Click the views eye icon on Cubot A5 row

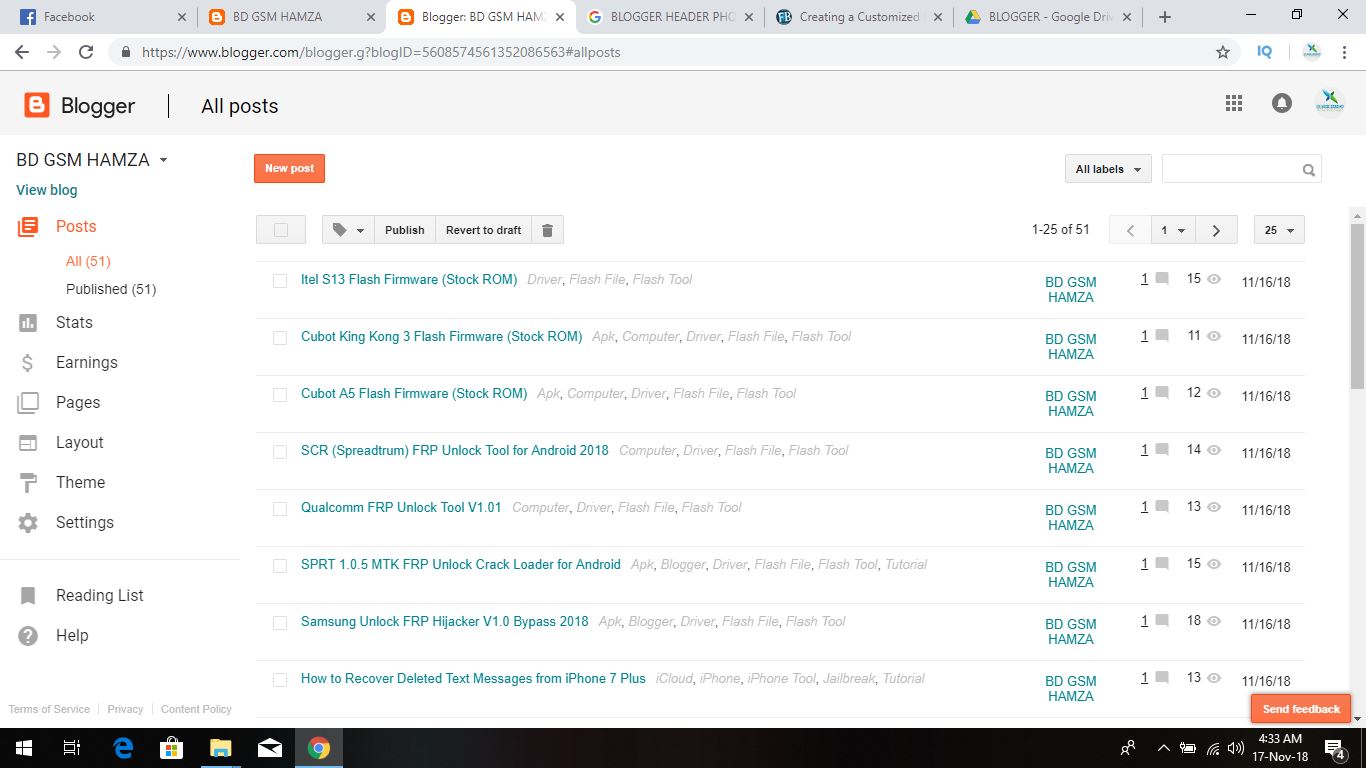pyautogui.click(x=1214, y=393)
